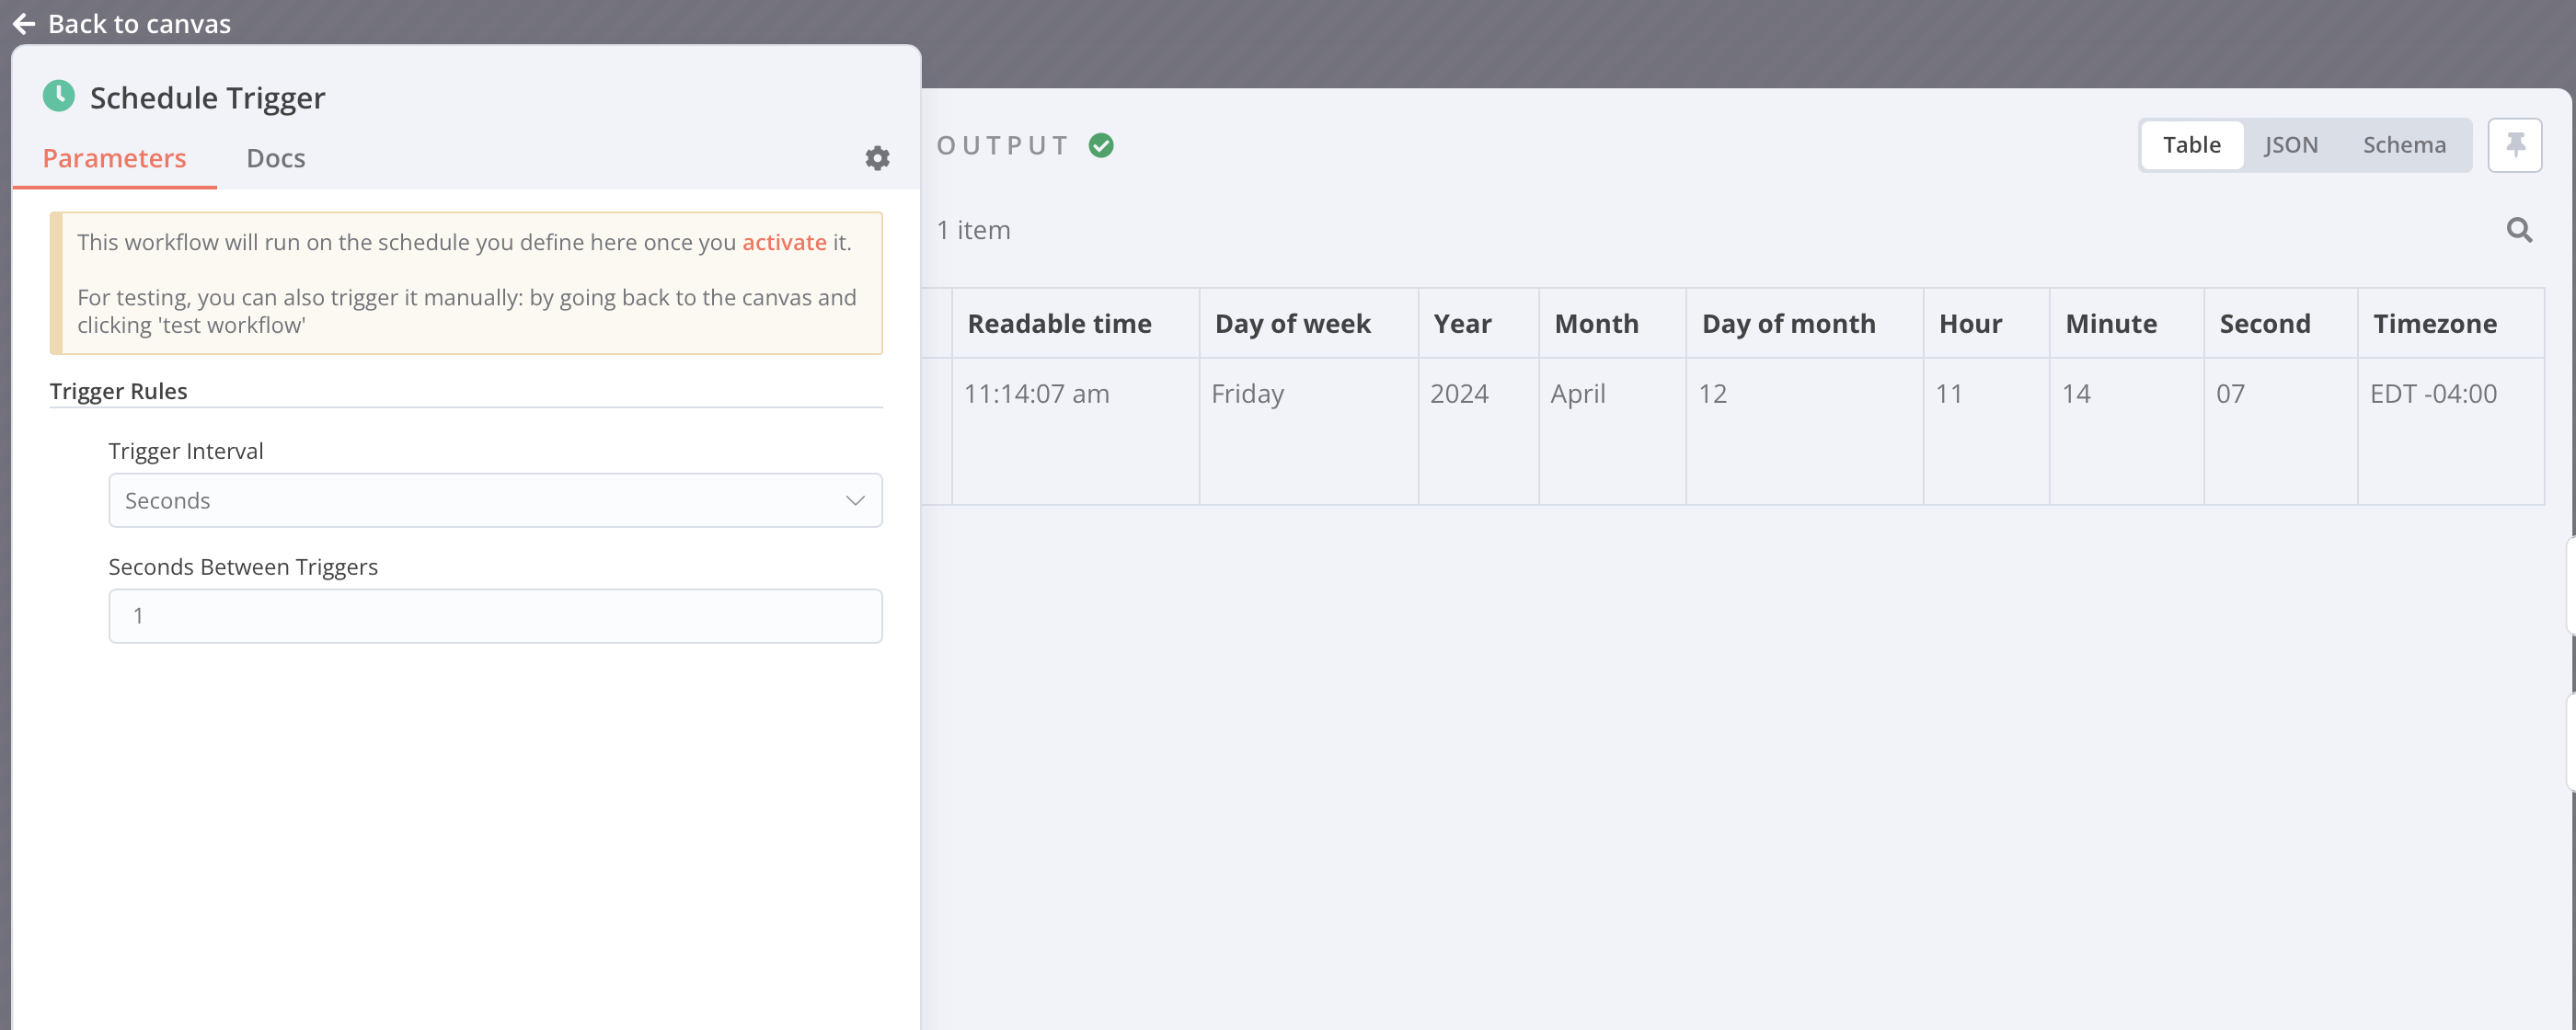
Task: Click the 'Trigger Rules' section heading
Action: click(118, 391)
